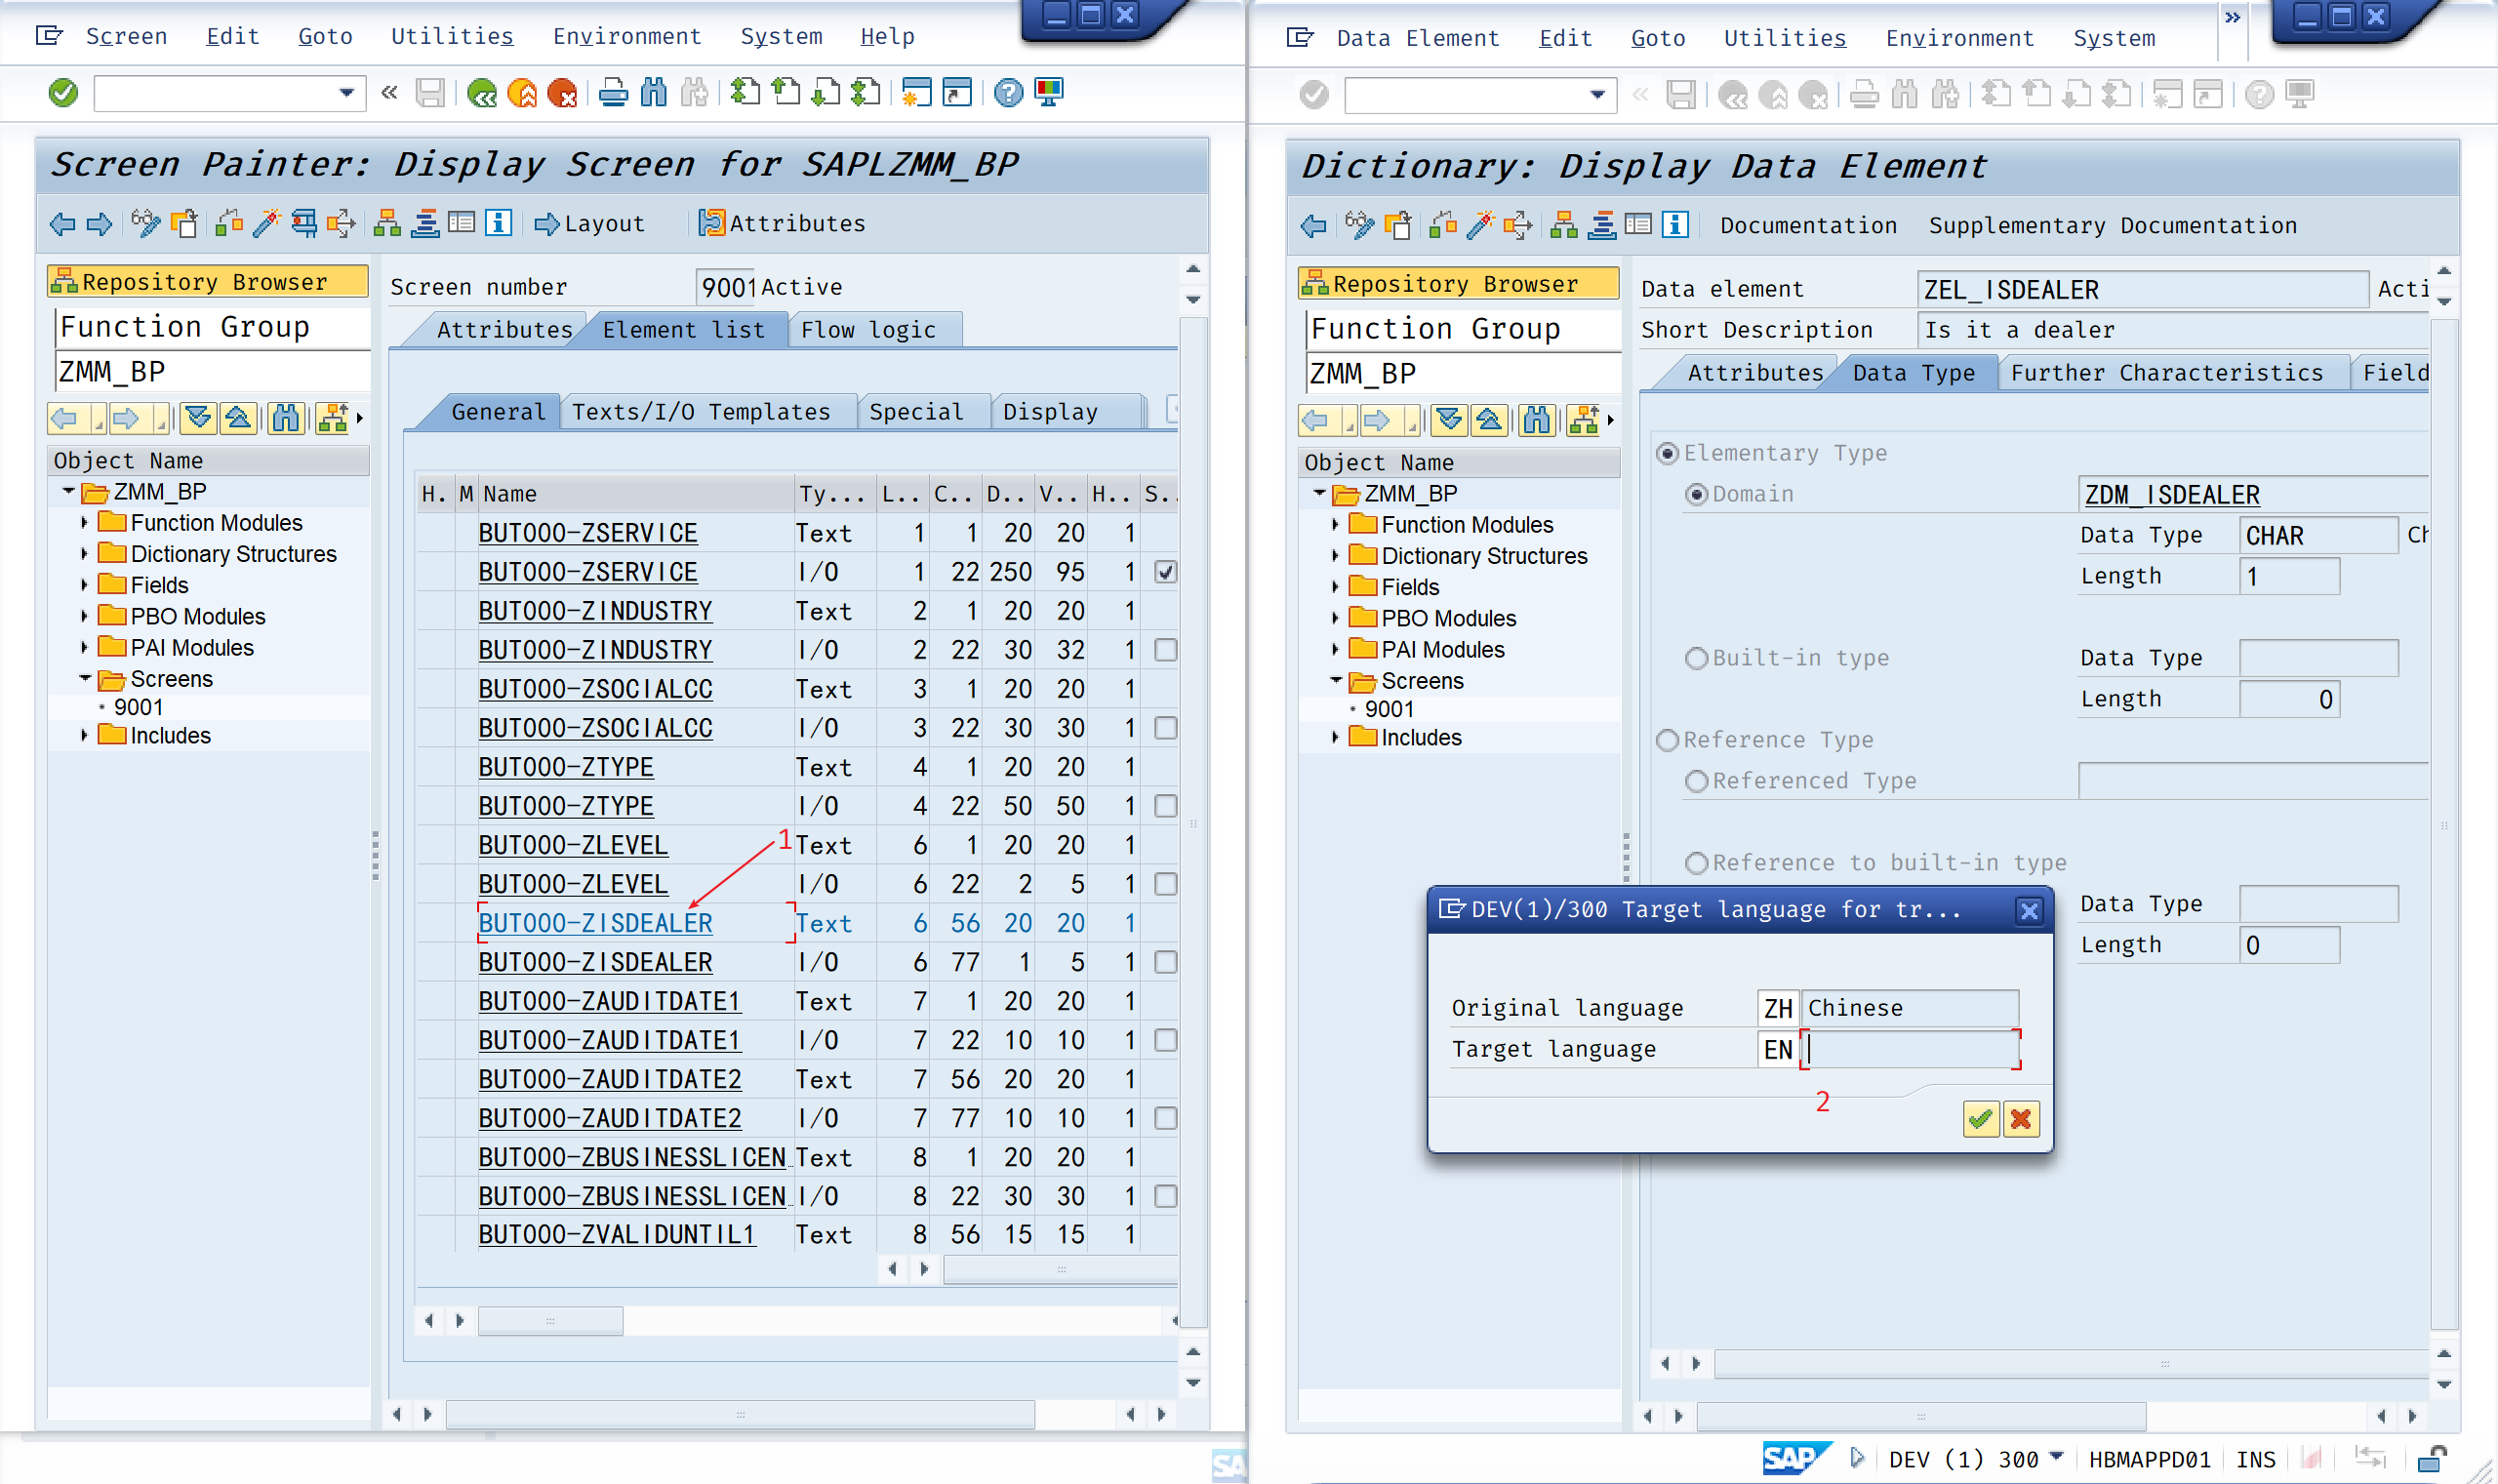Toggle checkbox in BUT000-ZISDEALER I/O row
Screen dimensions: 2498x1484
coord(1165,962)
